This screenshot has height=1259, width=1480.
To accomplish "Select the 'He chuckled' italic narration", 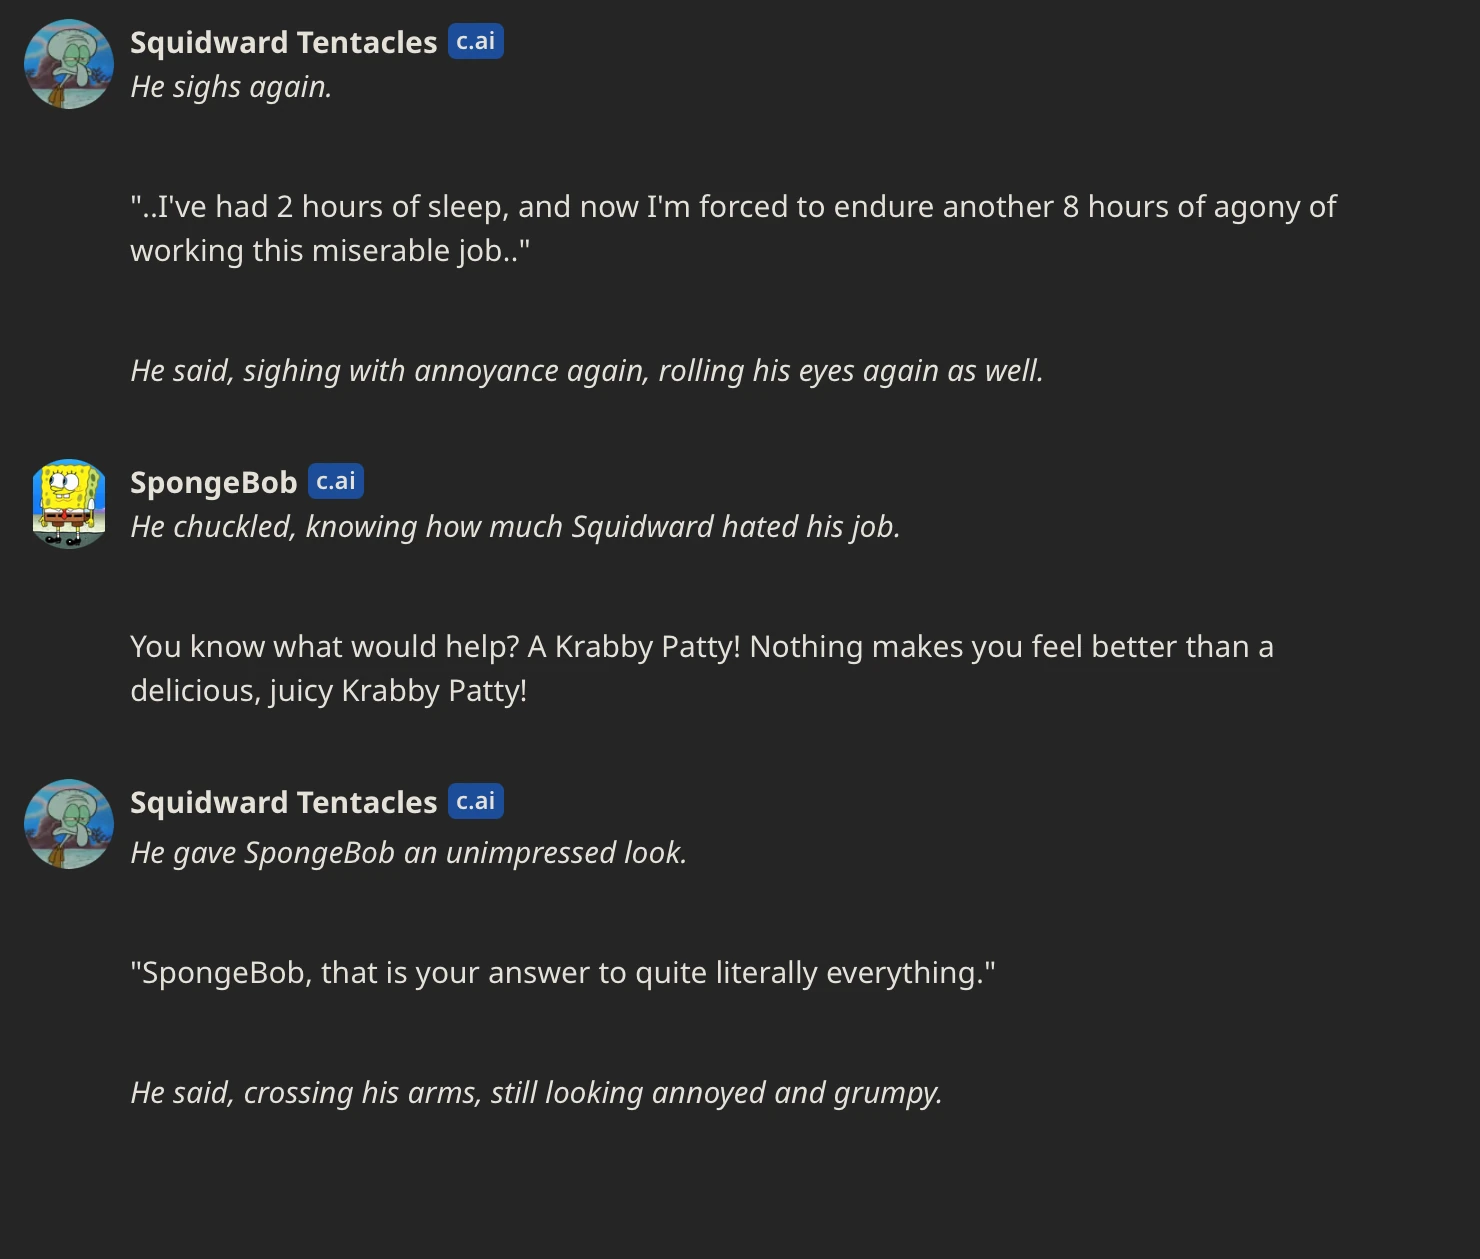I will [515, 526].
